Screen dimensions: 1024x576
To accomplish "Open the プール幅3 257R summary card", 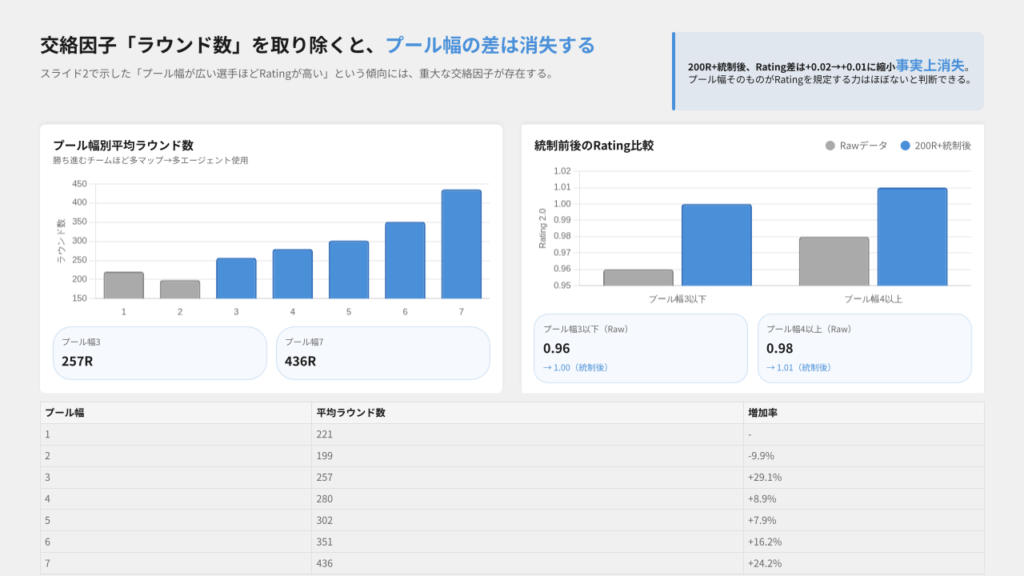I will (x=160, y=353).
